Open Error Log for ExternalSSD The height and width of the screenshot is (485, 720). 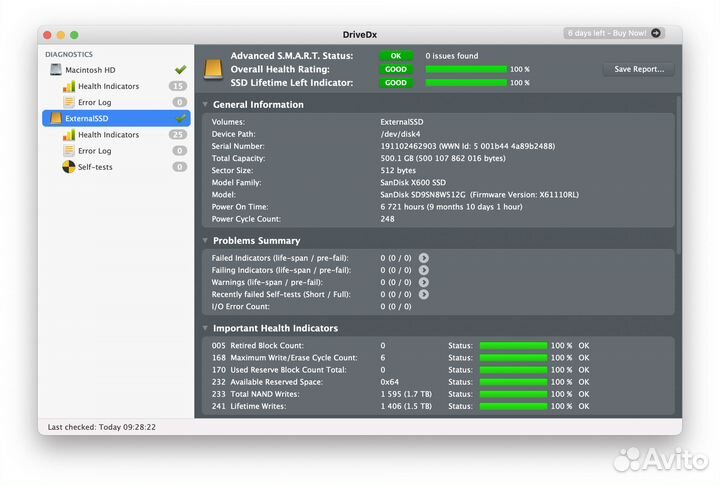pos(117,151)
